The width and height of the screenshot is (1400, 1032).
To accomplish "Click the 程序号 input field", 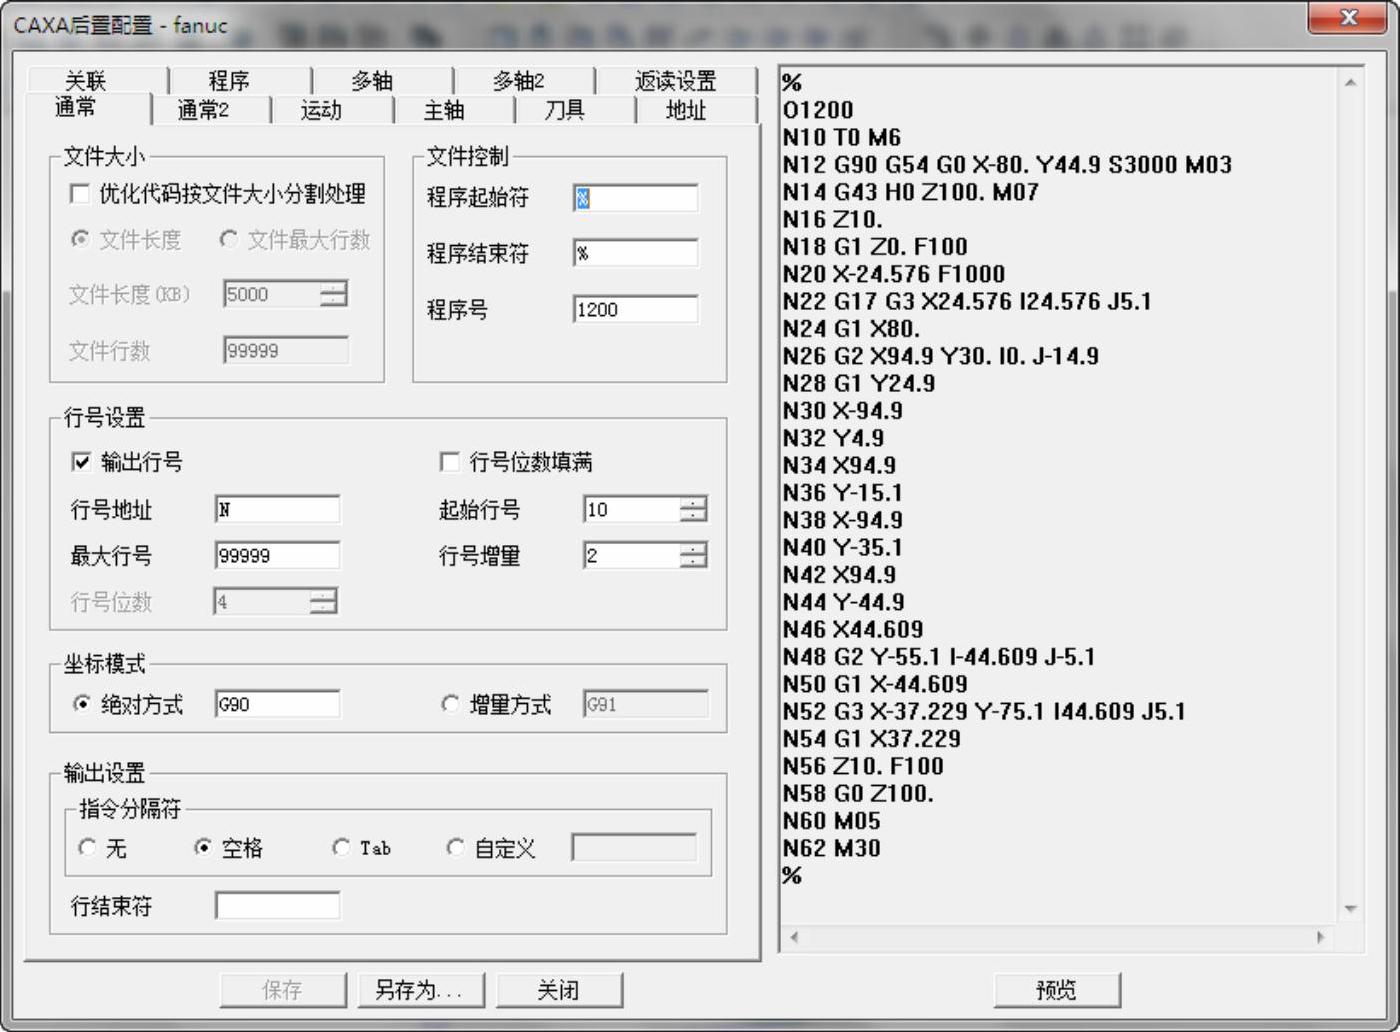I will click(x=635, y=310).
